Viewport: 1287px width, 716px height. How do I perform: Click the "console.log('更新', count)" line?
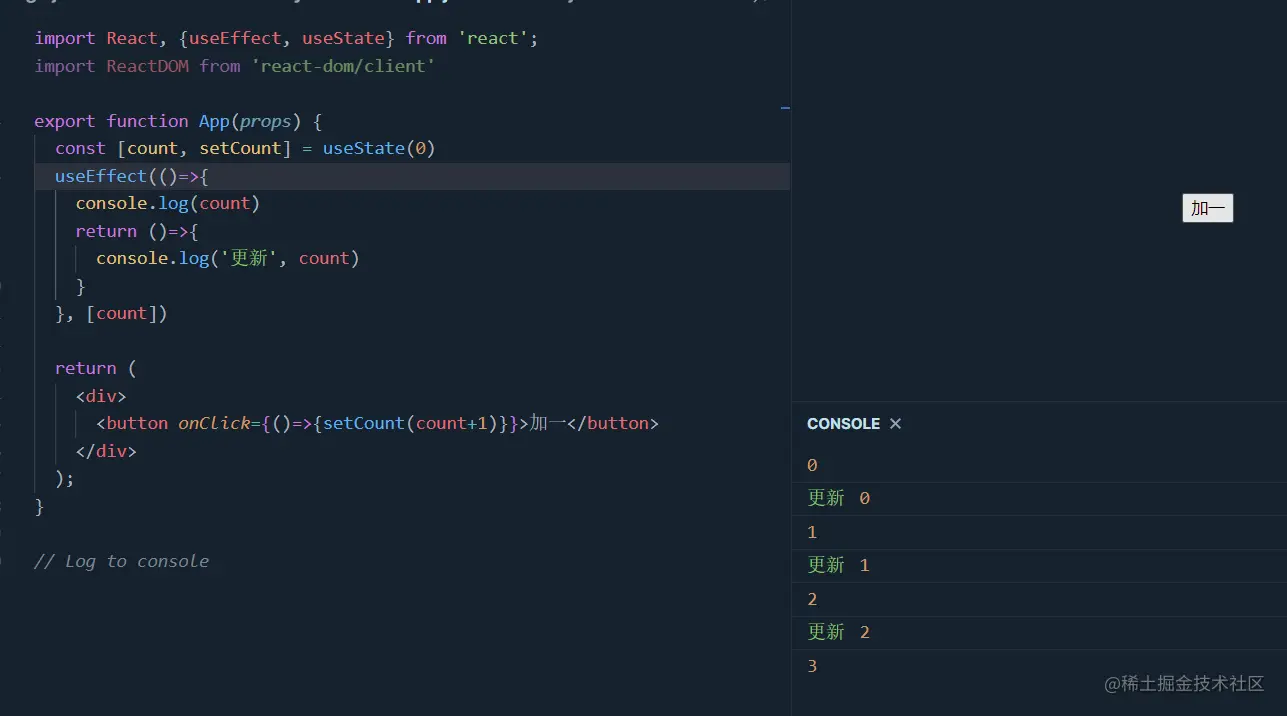click(x=228, y=258)
